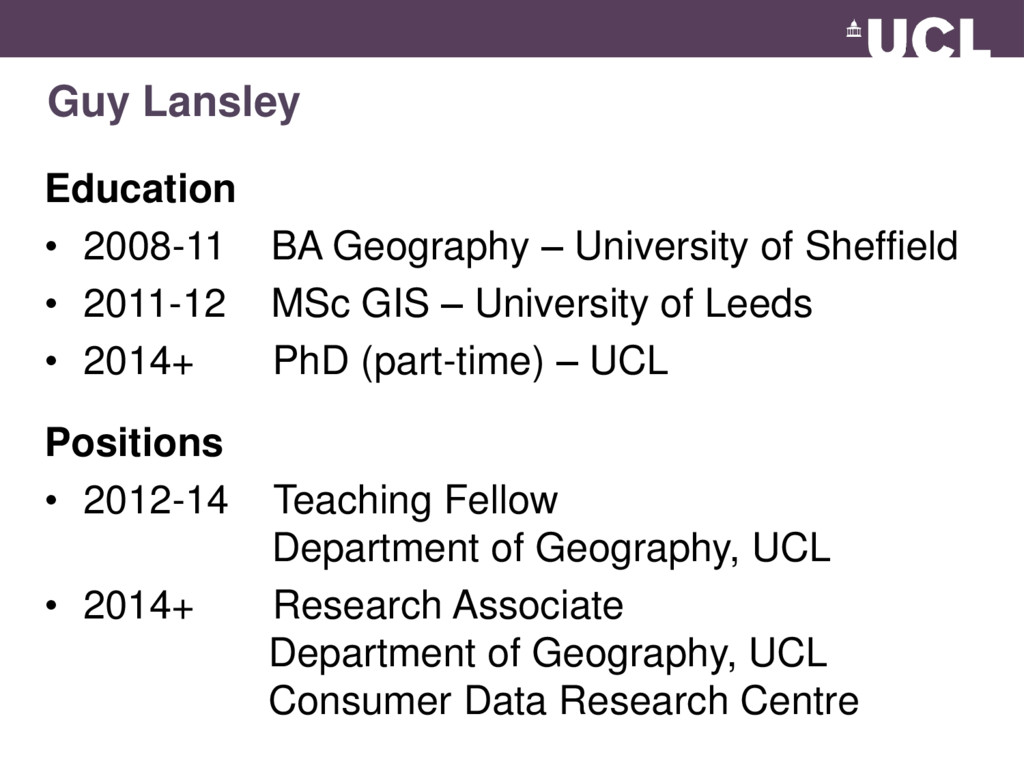Viewport: 1024px width, 768px height.
Task: Click 'Department of Geography, UCL' under Research Associate
Action: click(x=549, y=654)
